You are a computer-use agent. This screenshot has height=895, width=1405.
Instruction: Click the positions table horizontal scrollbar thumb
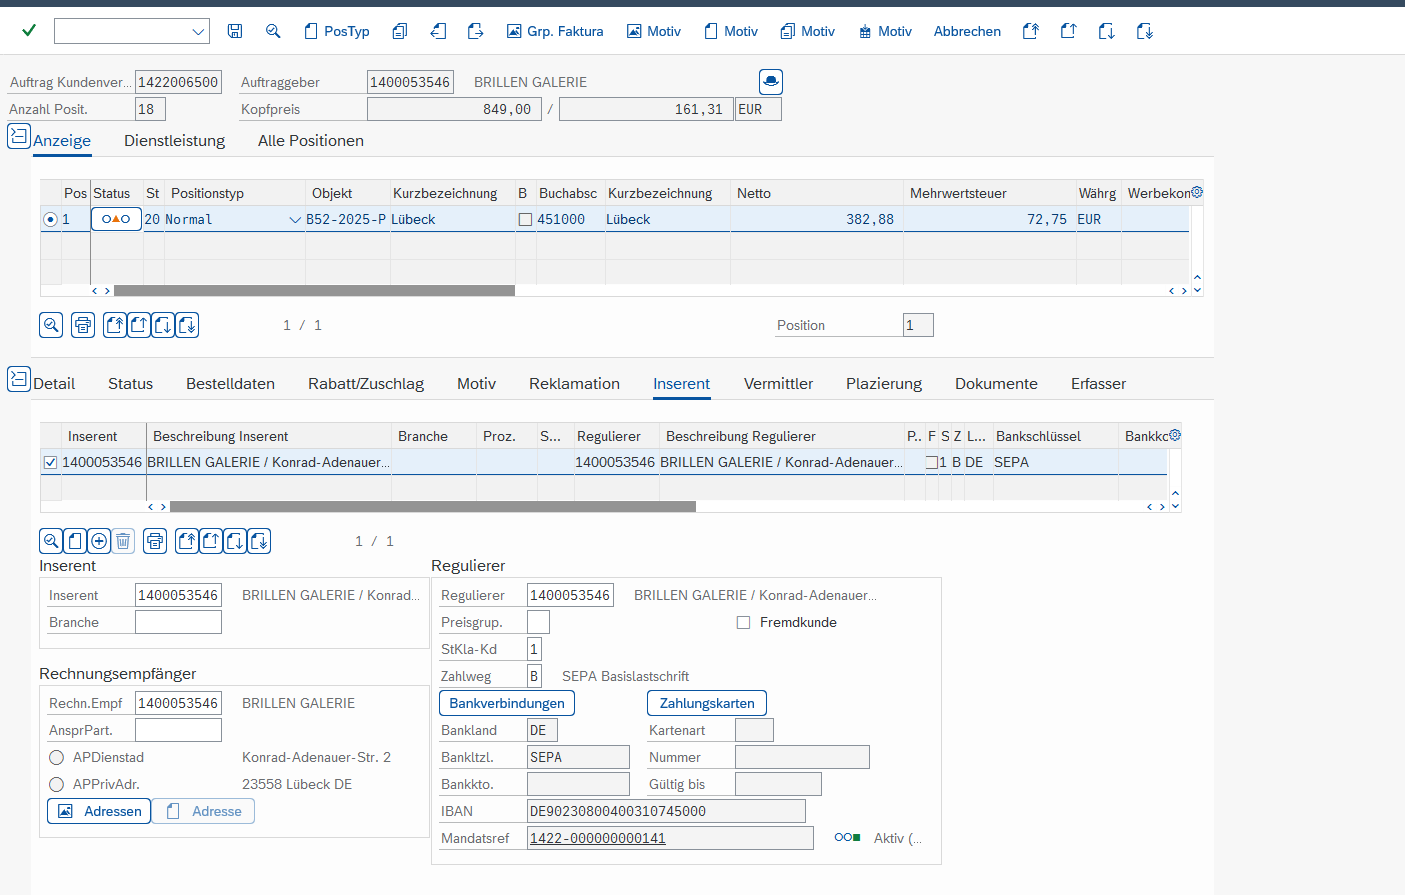314,291
